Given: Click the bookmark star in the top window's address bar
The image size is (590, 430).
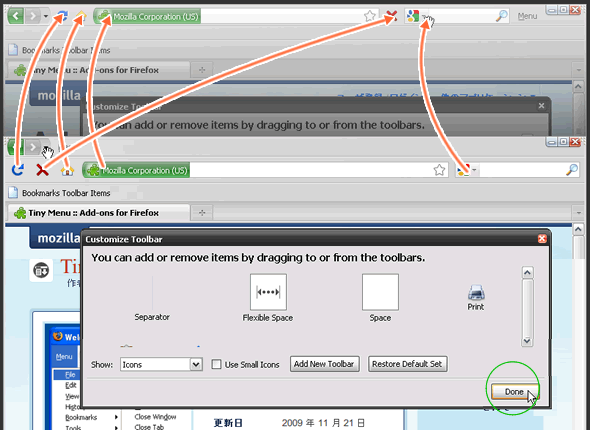Looking at the screenshot, I should [x=370, y=16].
